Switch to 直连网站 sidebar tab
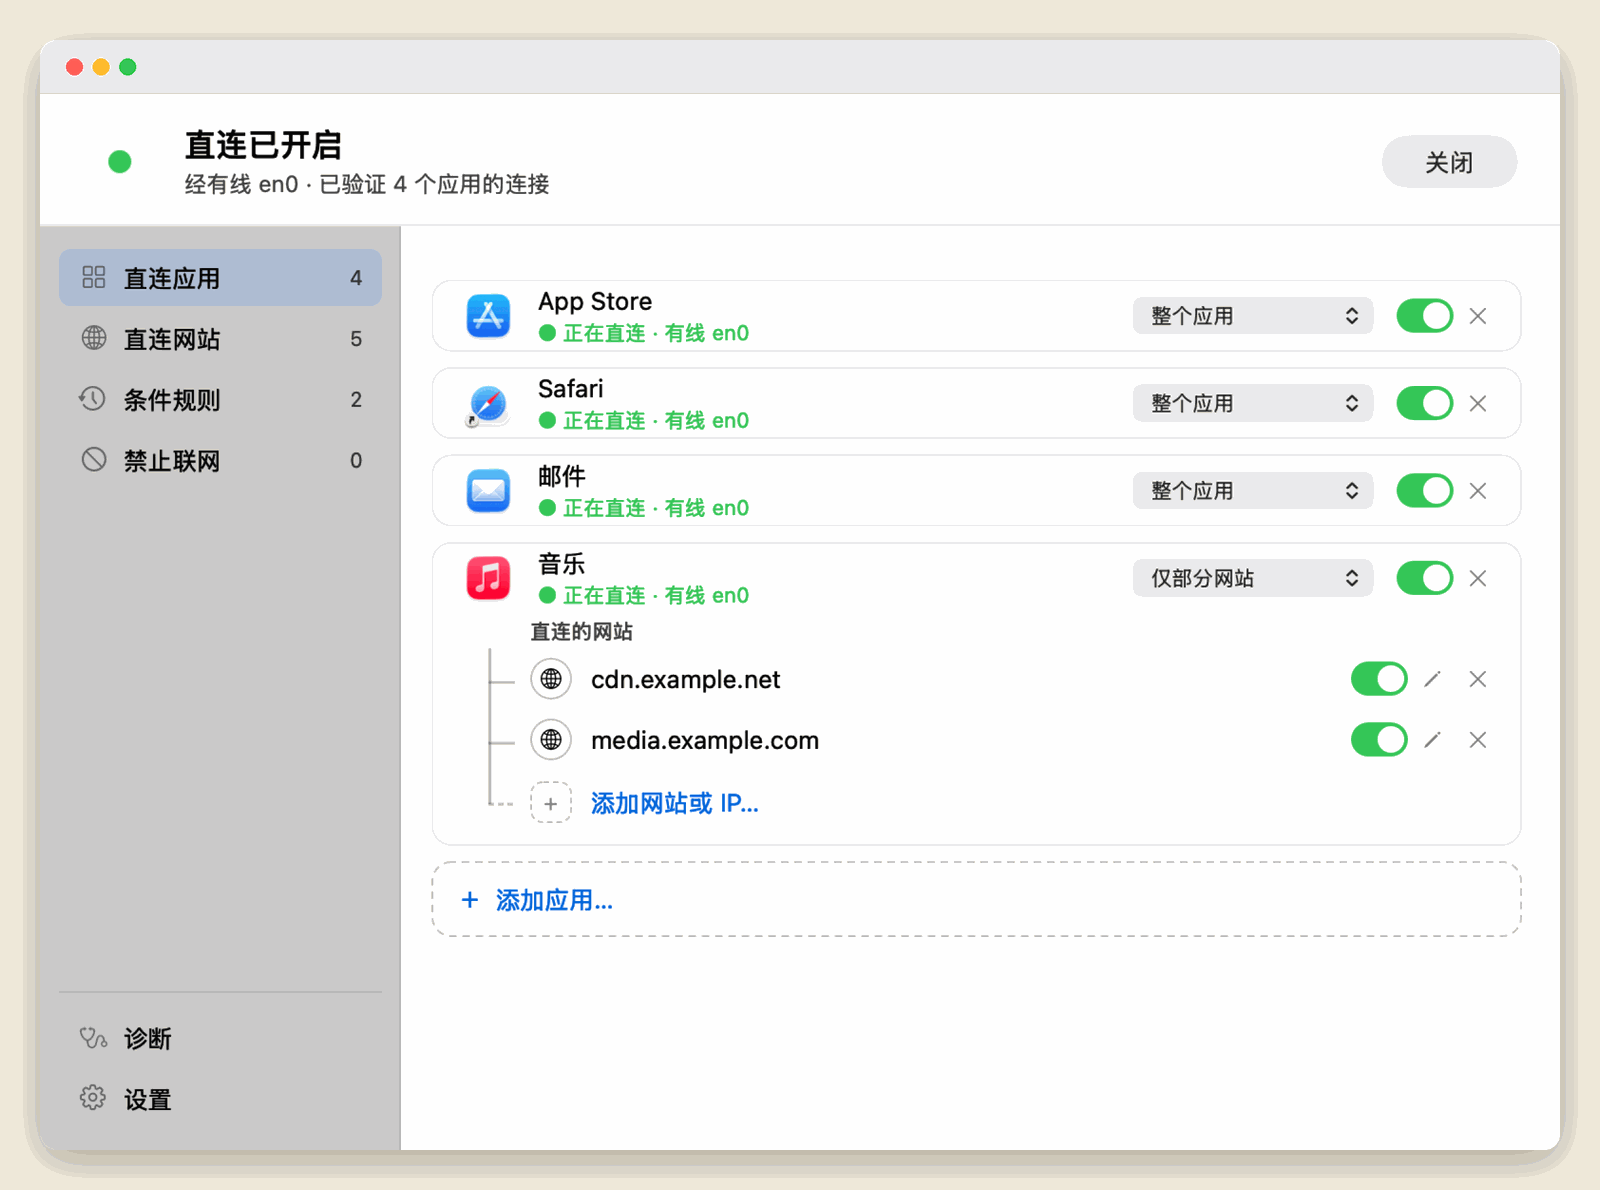The height and width of the screenshot is (1190, 1600). (220, 339)
